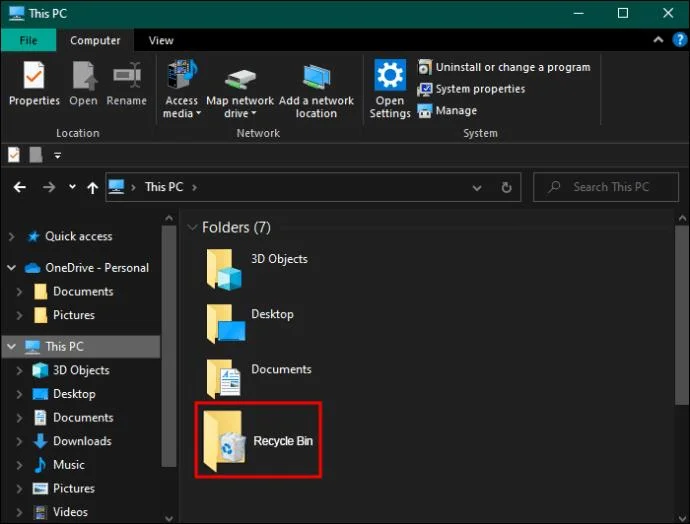
Task: Select Pictures under OneDrive - Personal
Action: (73, 315)
